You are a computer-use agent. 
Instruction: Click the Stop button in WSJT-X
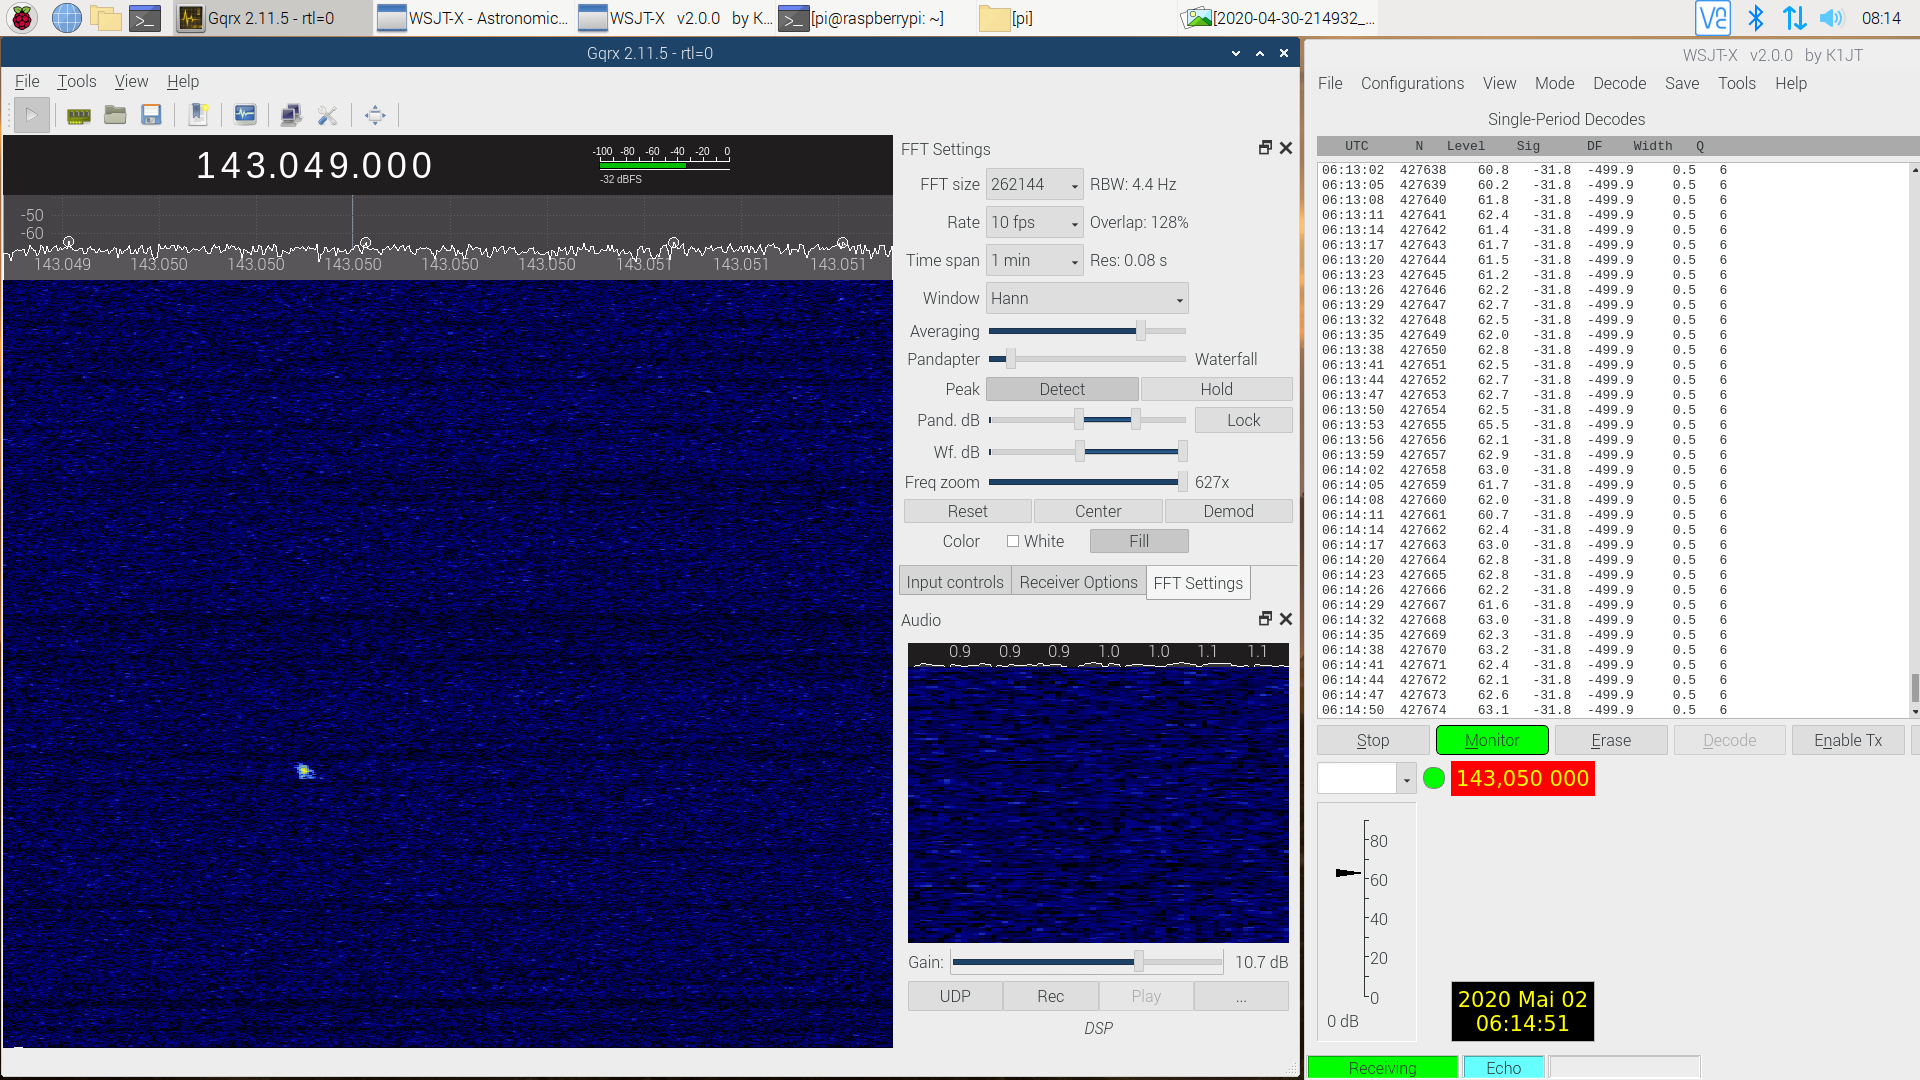1373,740
